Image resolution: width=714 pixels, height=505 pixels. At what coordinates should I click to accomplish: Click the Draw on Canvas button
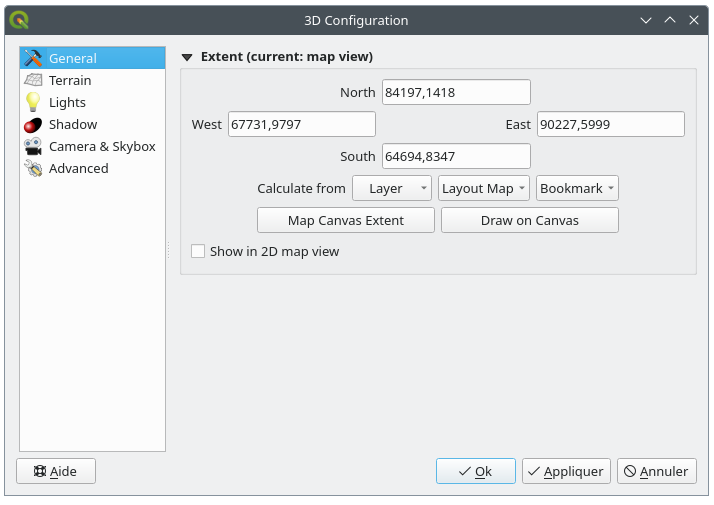tap(530, 220)
